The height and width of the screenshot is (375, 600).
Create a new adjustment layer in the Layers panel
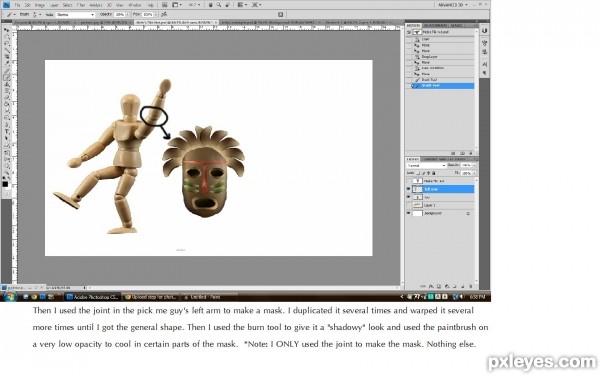[447, 286]
